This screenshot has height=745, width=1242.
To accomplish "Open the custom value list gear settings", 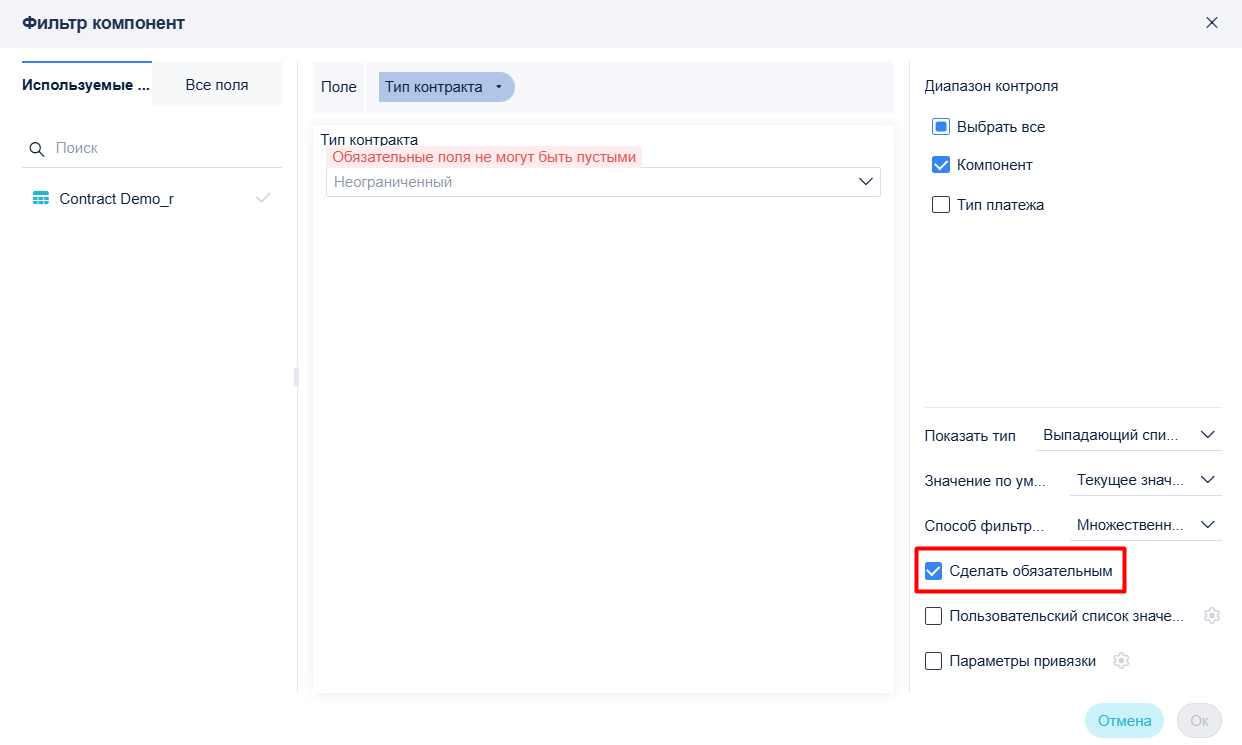I will [x=1212, y=616].
